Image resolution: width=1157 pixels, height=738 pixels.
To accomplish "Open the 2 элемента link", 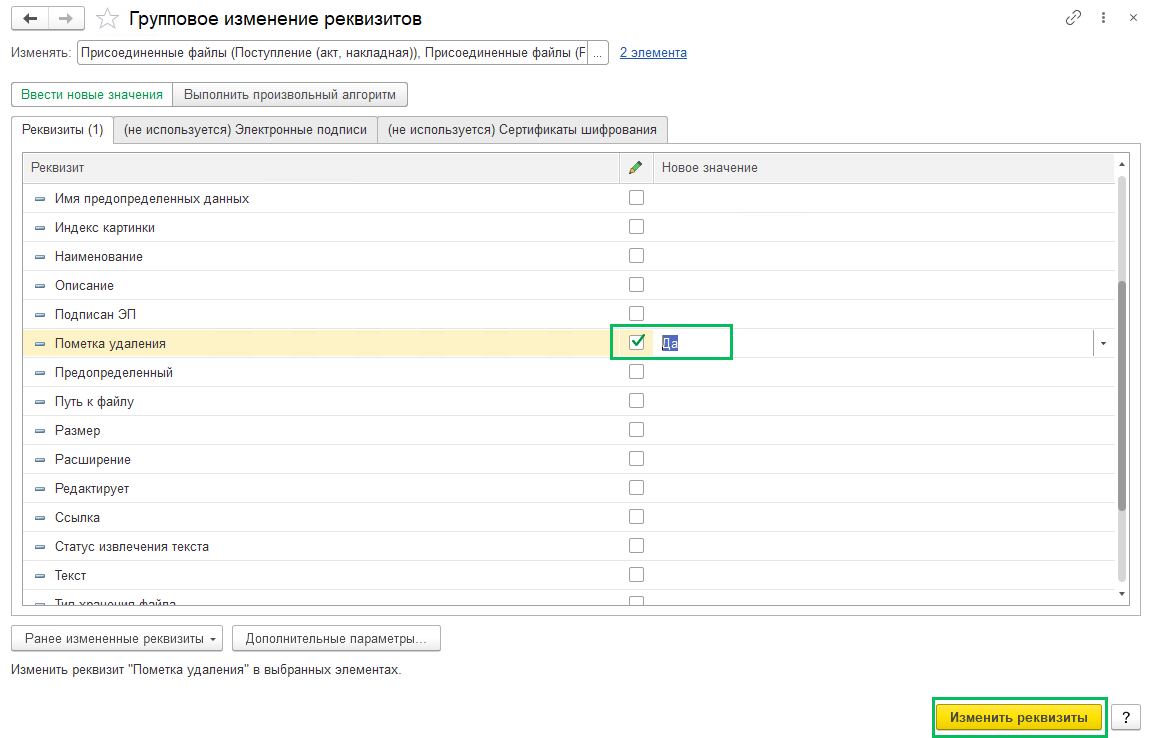I will (x=653, y=52).
